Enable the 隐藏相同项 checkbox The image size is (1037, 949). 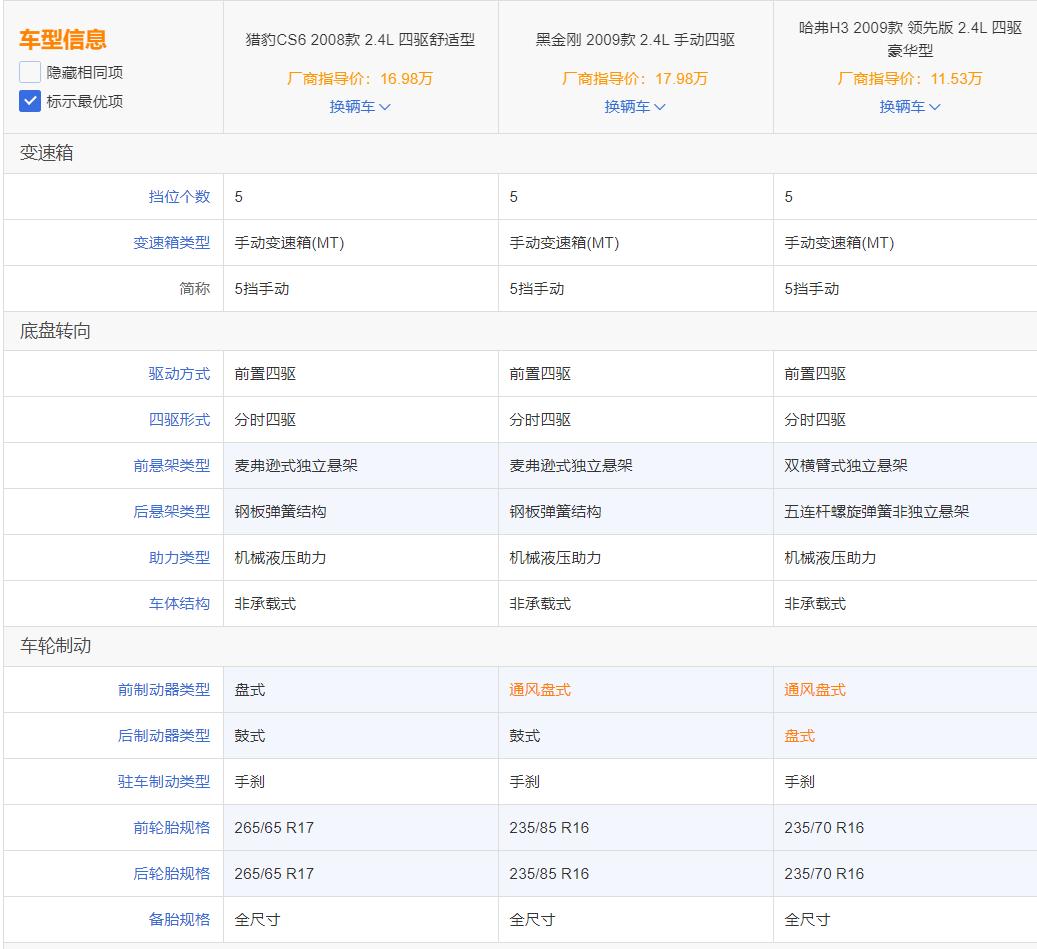[30, 72]
